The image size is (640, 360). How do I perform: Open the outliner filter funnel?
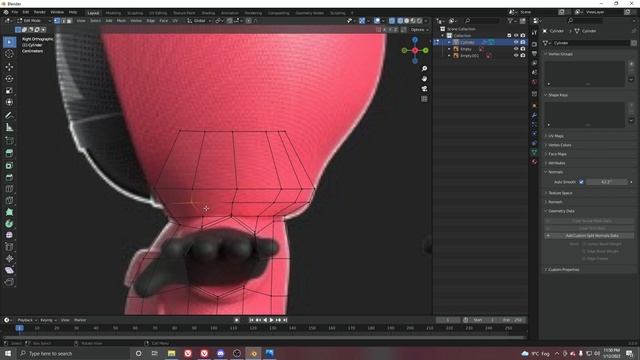coord(510,21)
